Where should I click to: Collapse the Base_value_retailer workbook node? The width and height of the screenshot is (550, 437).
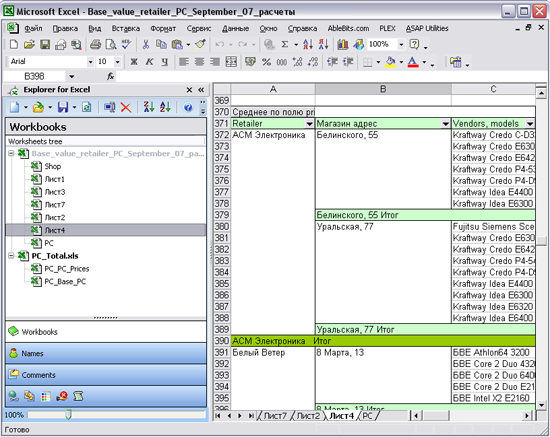(x=11, y=153)
